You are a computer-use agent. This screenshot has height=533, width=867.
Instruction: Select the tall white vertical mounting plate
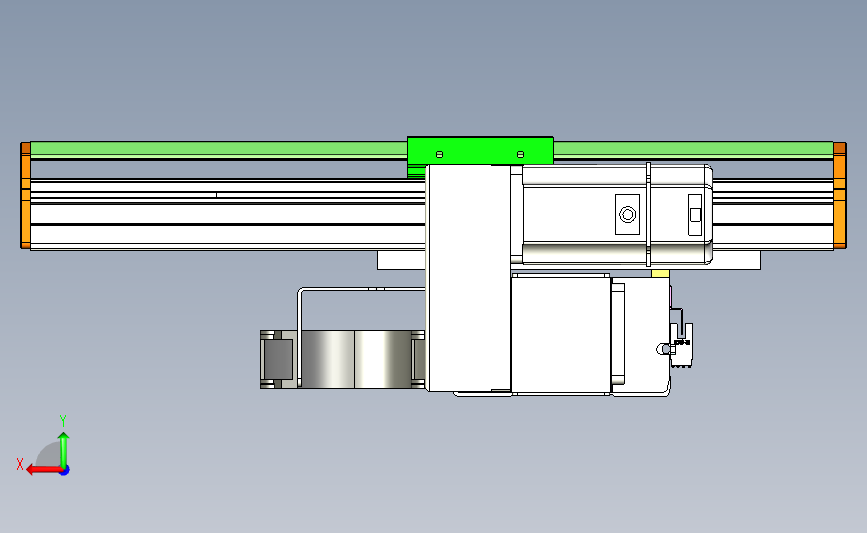coord(468,278)
